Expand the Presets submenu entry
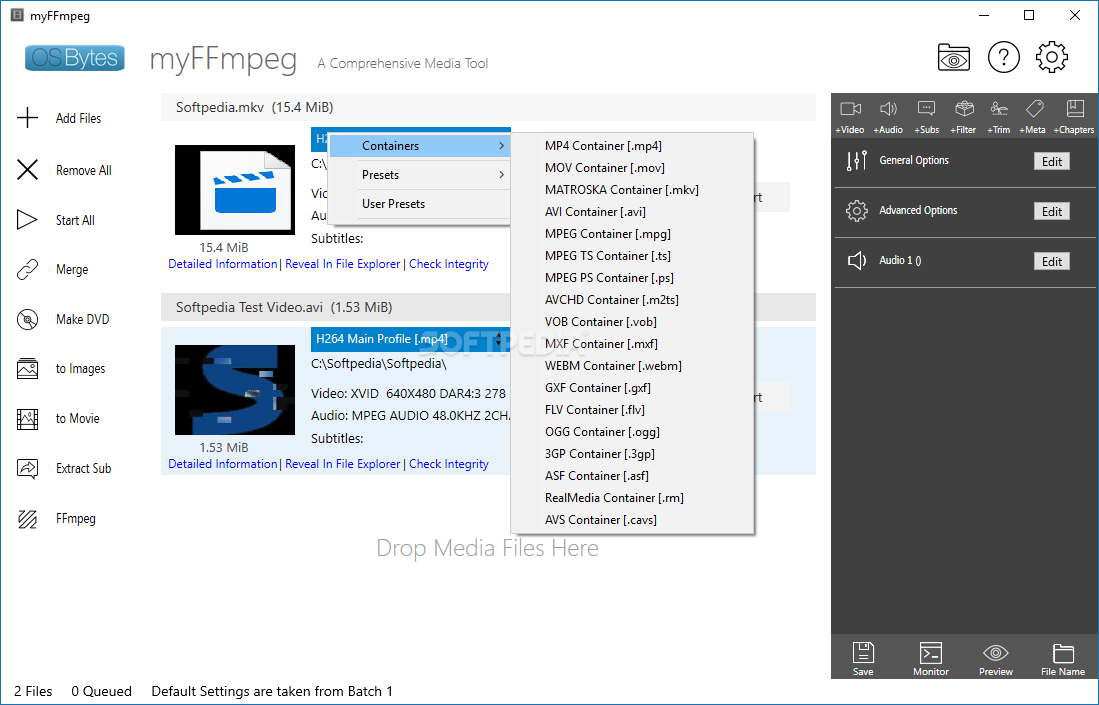Viewport: 1099px width, 705px height. point(419,174)
